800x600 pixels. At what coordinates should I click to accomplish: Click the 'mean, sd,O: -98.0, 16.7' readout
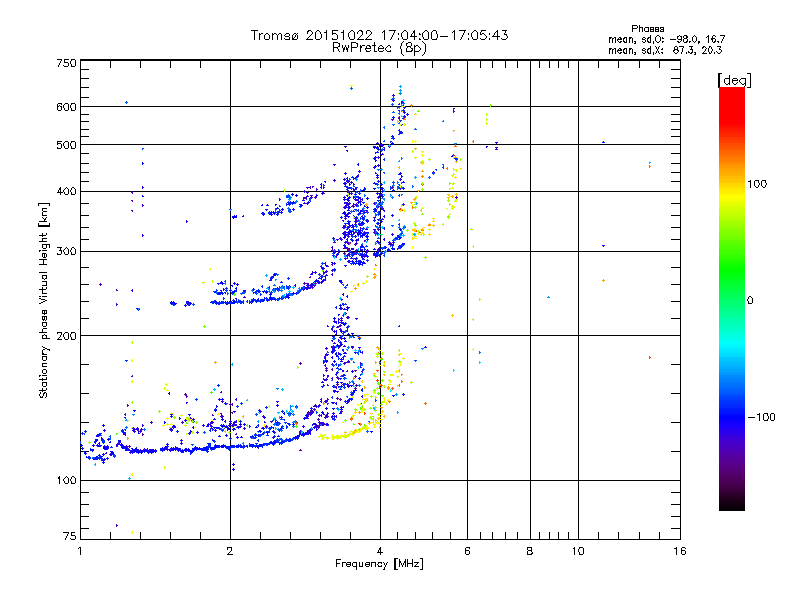pyautogui.click(x=666, y=39)
